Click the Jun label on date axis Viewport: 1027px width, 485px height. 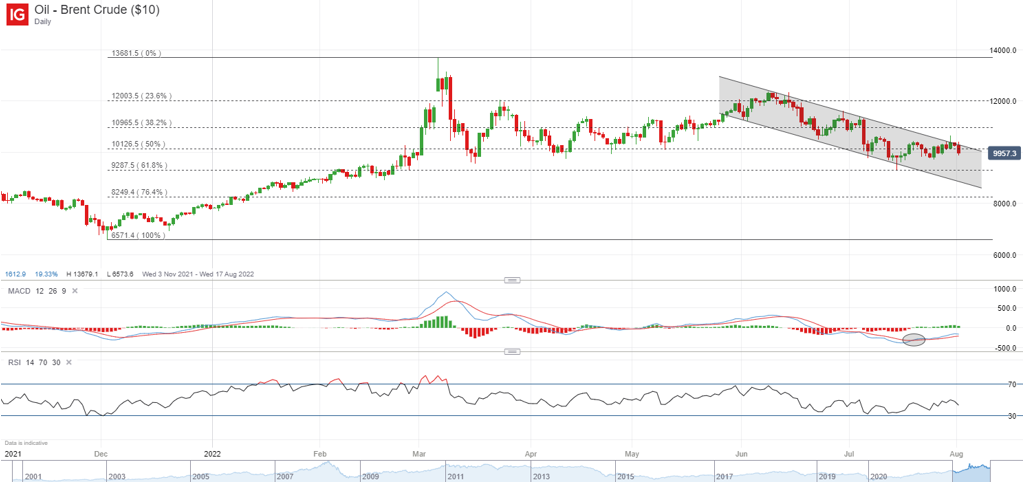[741, 453]
